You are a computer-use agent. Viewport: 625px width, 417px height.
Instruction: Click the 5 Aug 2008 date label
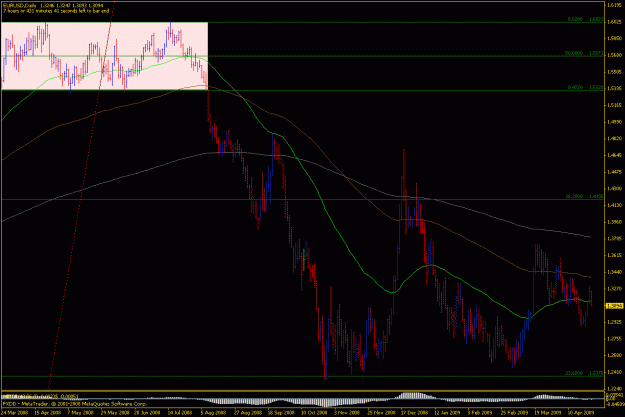tap(213, 413)
